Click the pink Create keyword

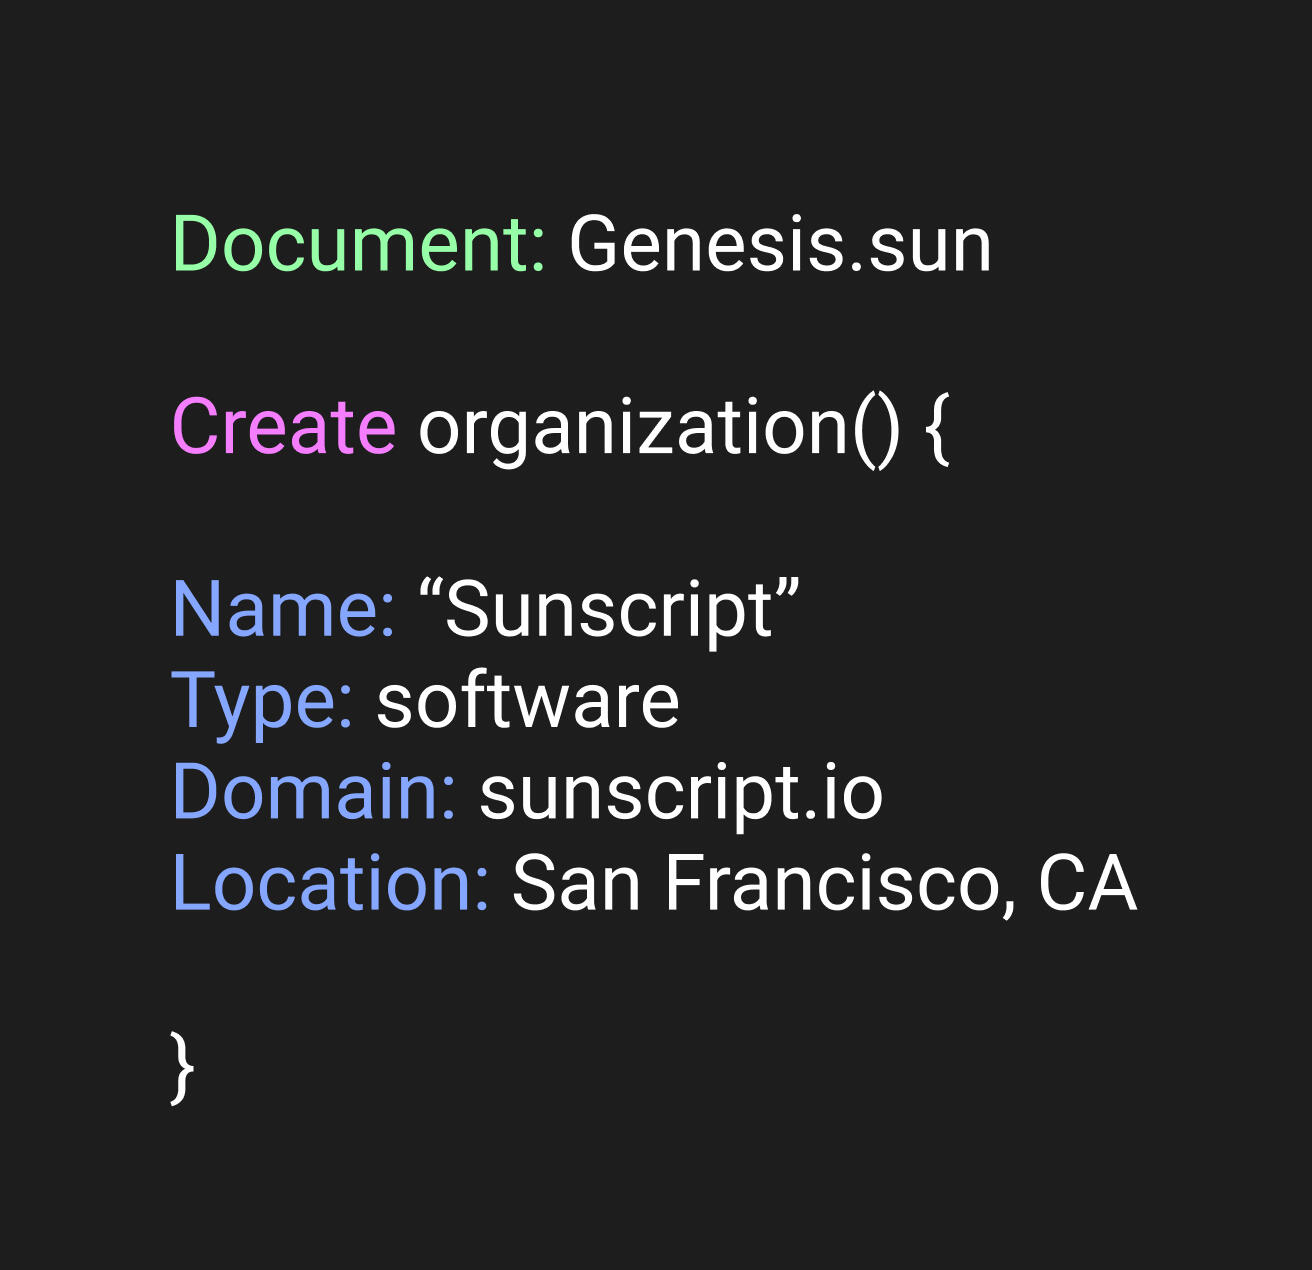284,427
